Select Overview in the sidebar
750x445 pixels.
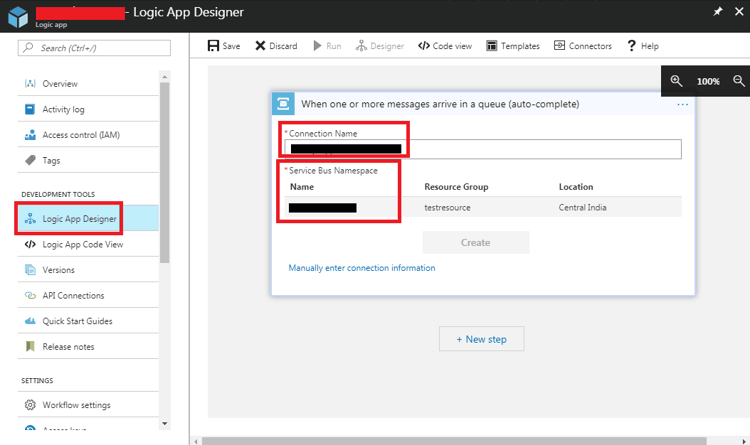click(60, 84)
